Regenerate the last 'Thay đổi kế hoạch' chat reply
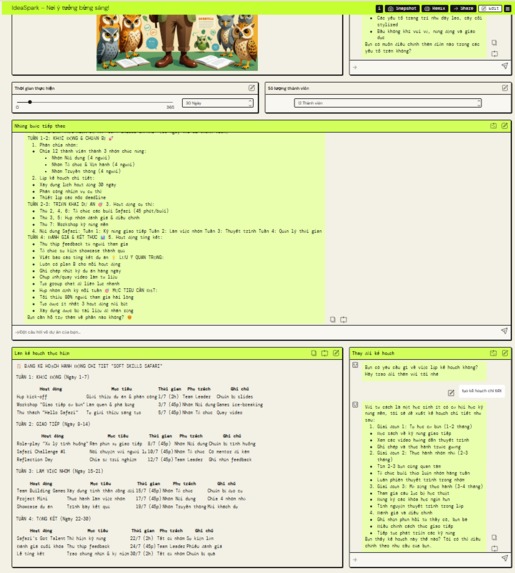Viewport: 515px width, 573px height. [x=494, y=548]
